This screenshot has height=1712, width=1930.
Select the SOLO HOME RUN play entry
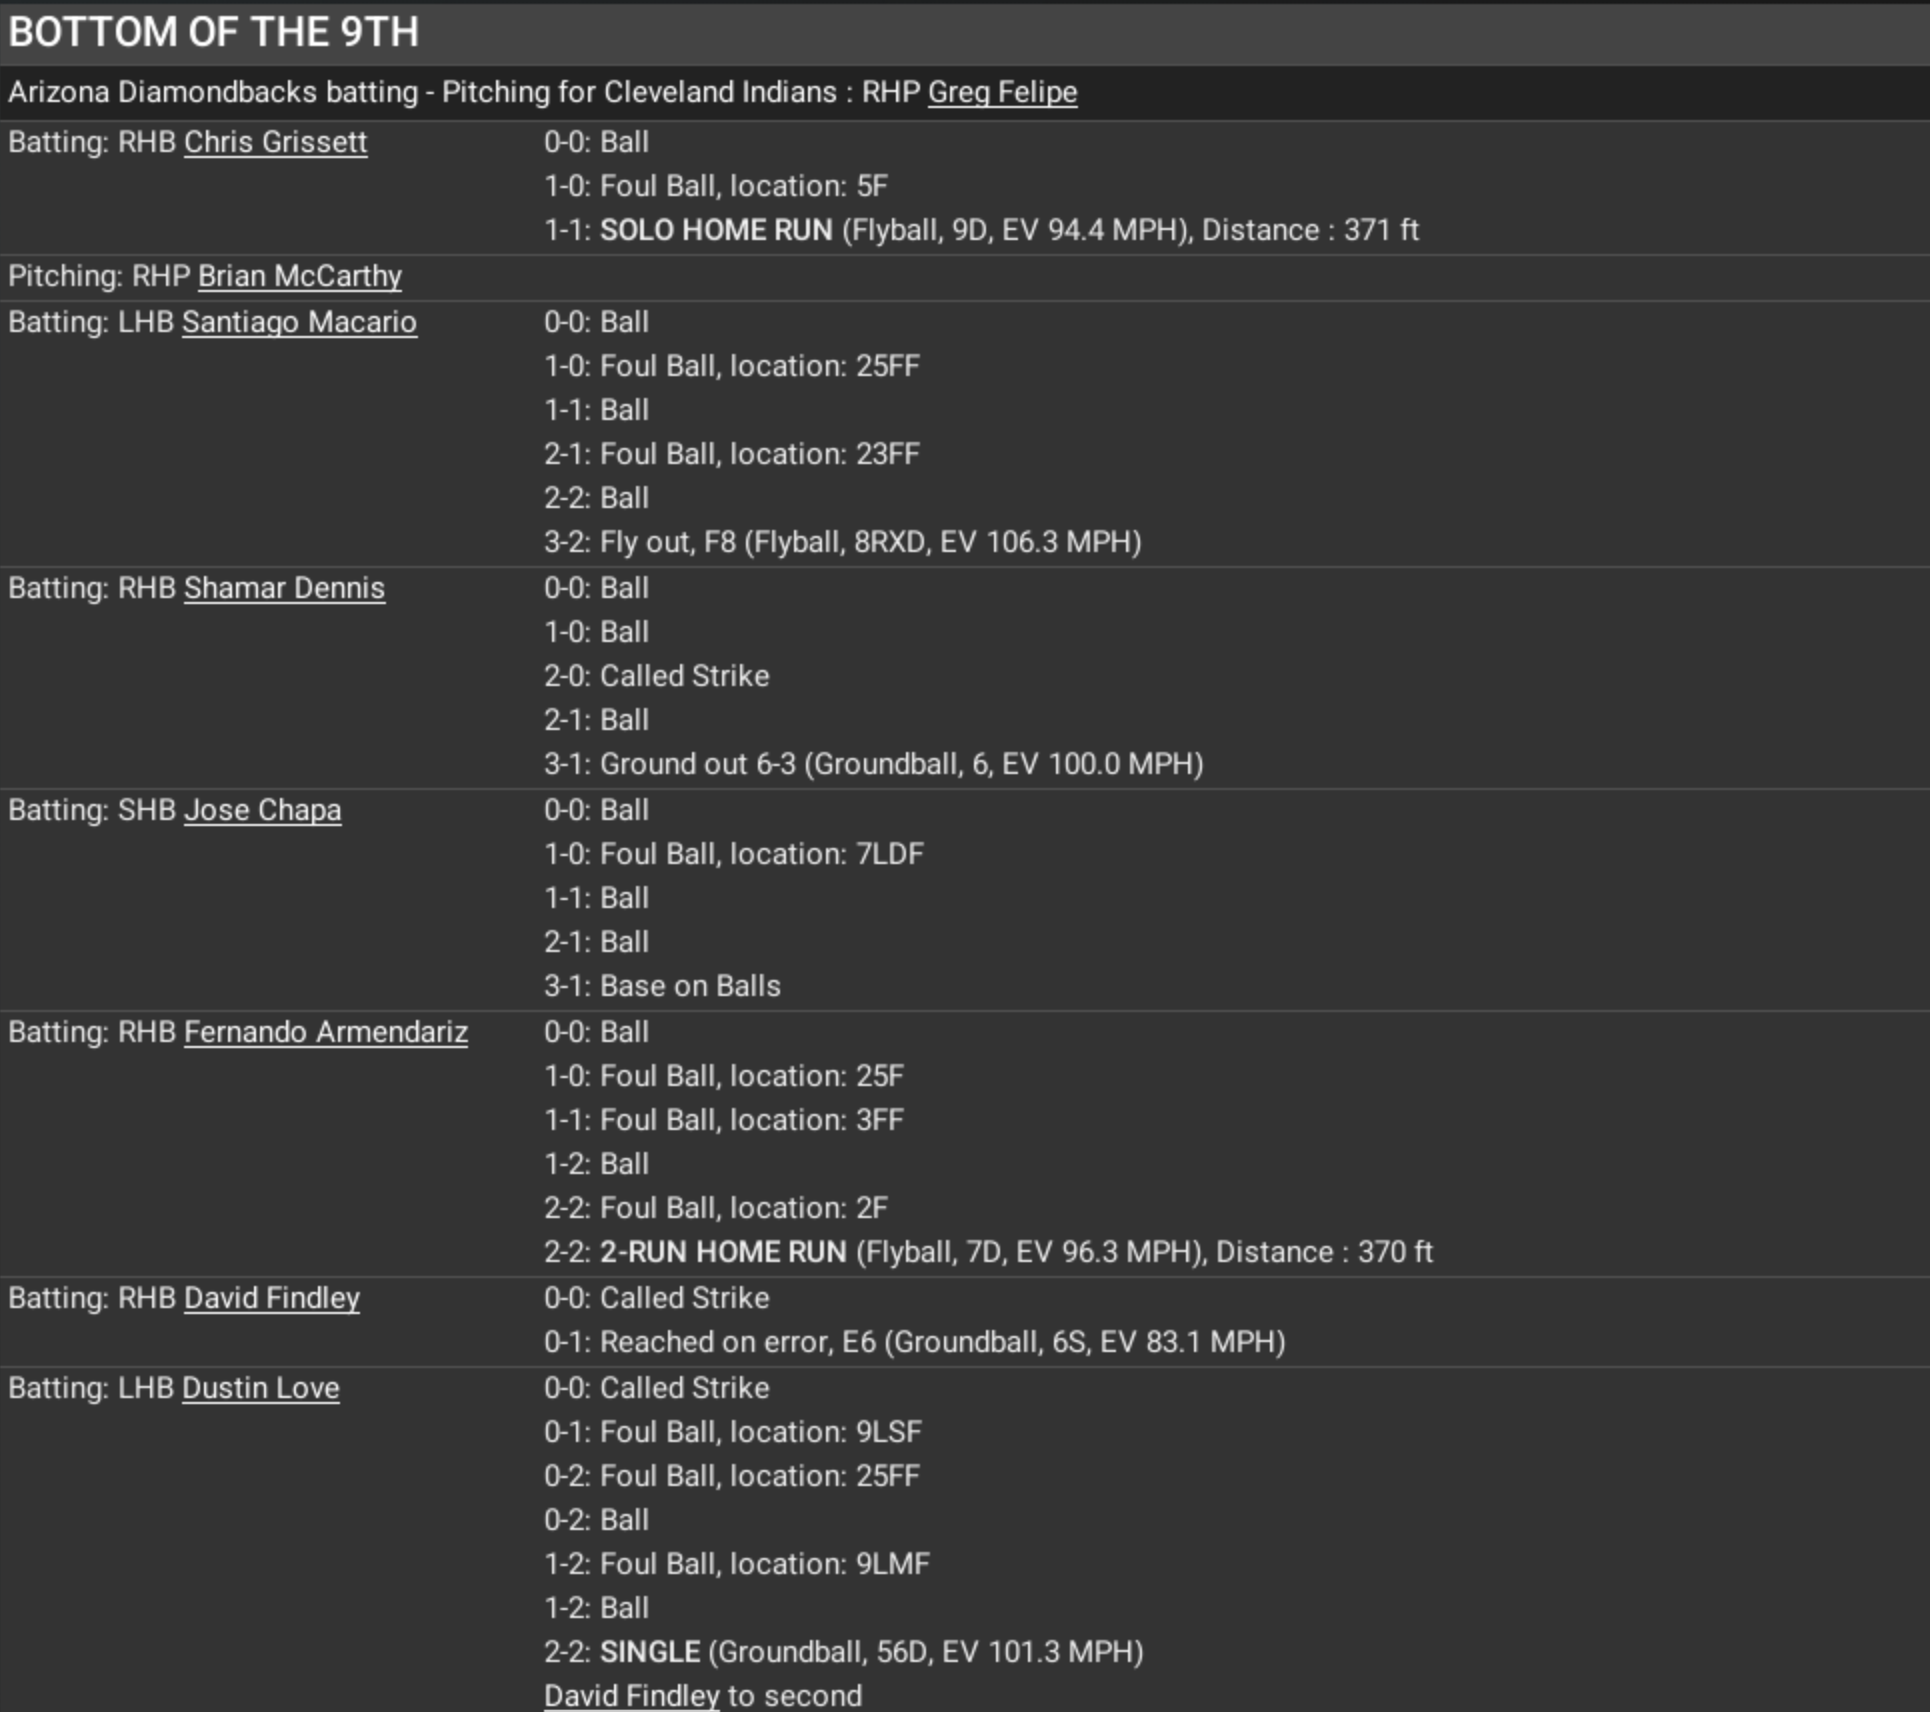(716, 230)
